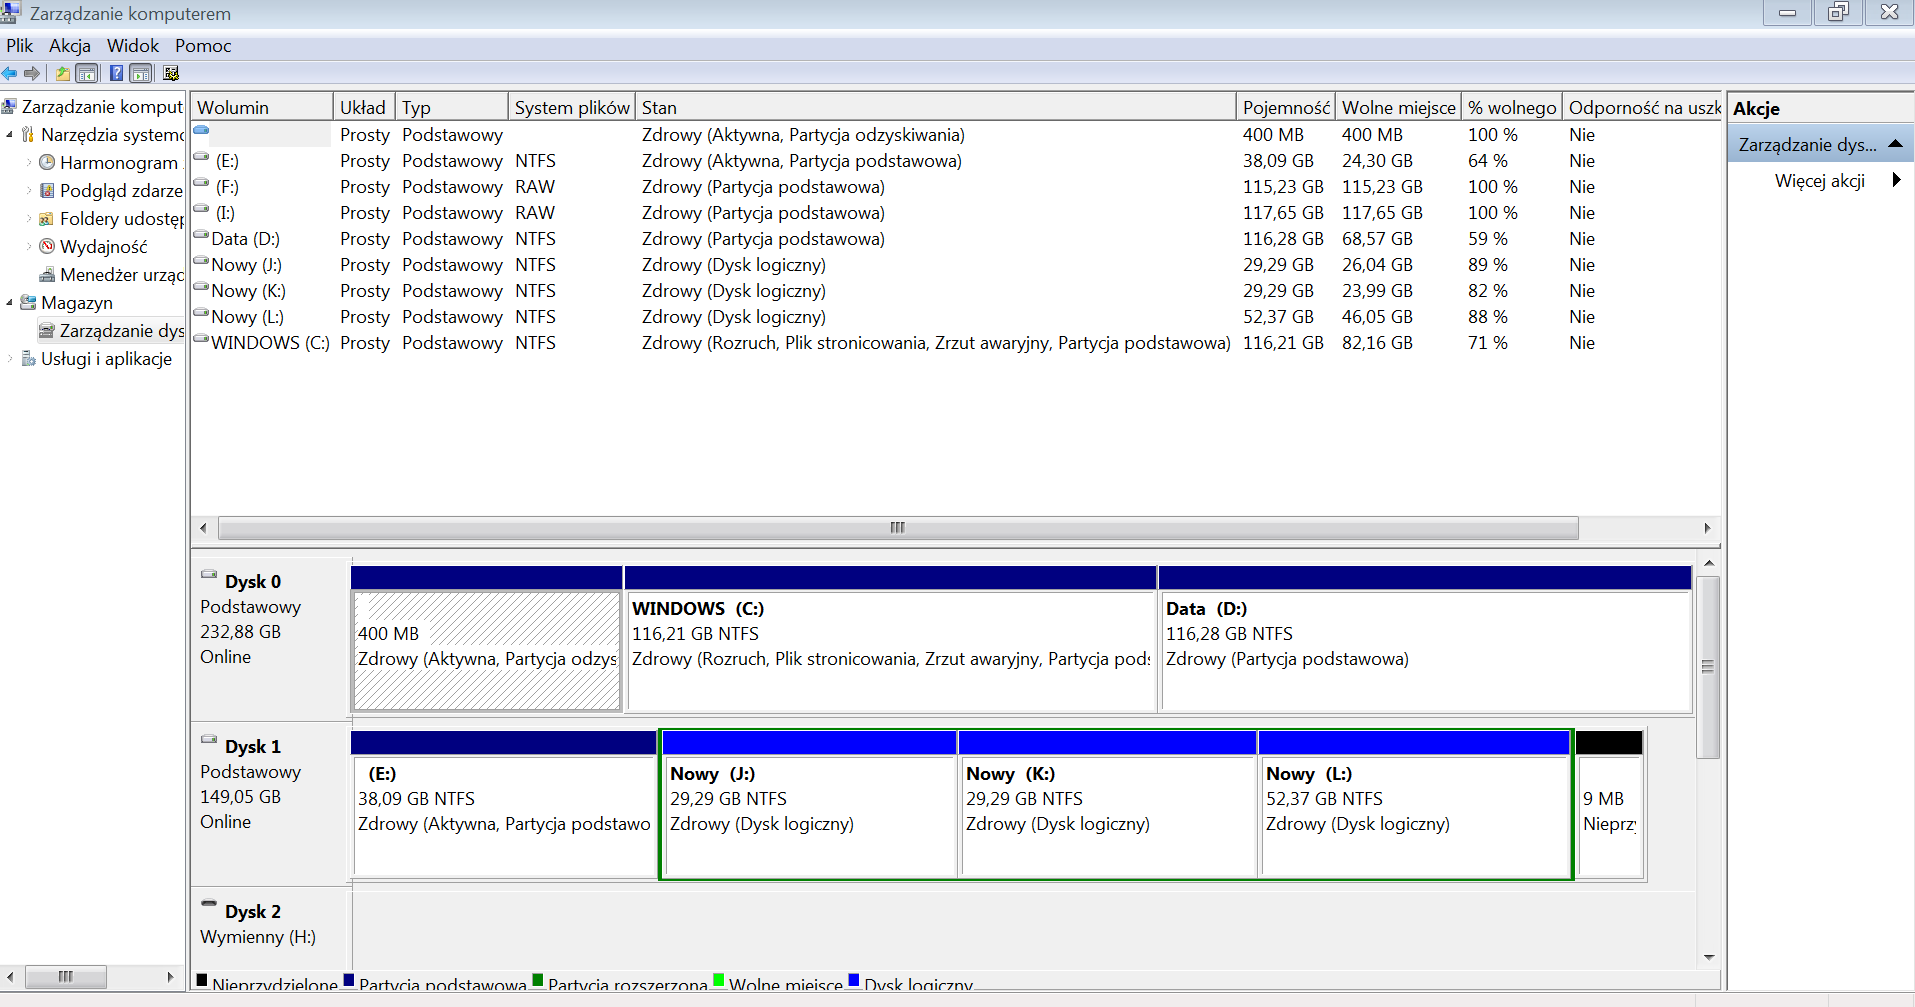Toggle the action pane show/hide toolbar icon
Viewport: 1915px width, 1007px height.
coord(141,73)
